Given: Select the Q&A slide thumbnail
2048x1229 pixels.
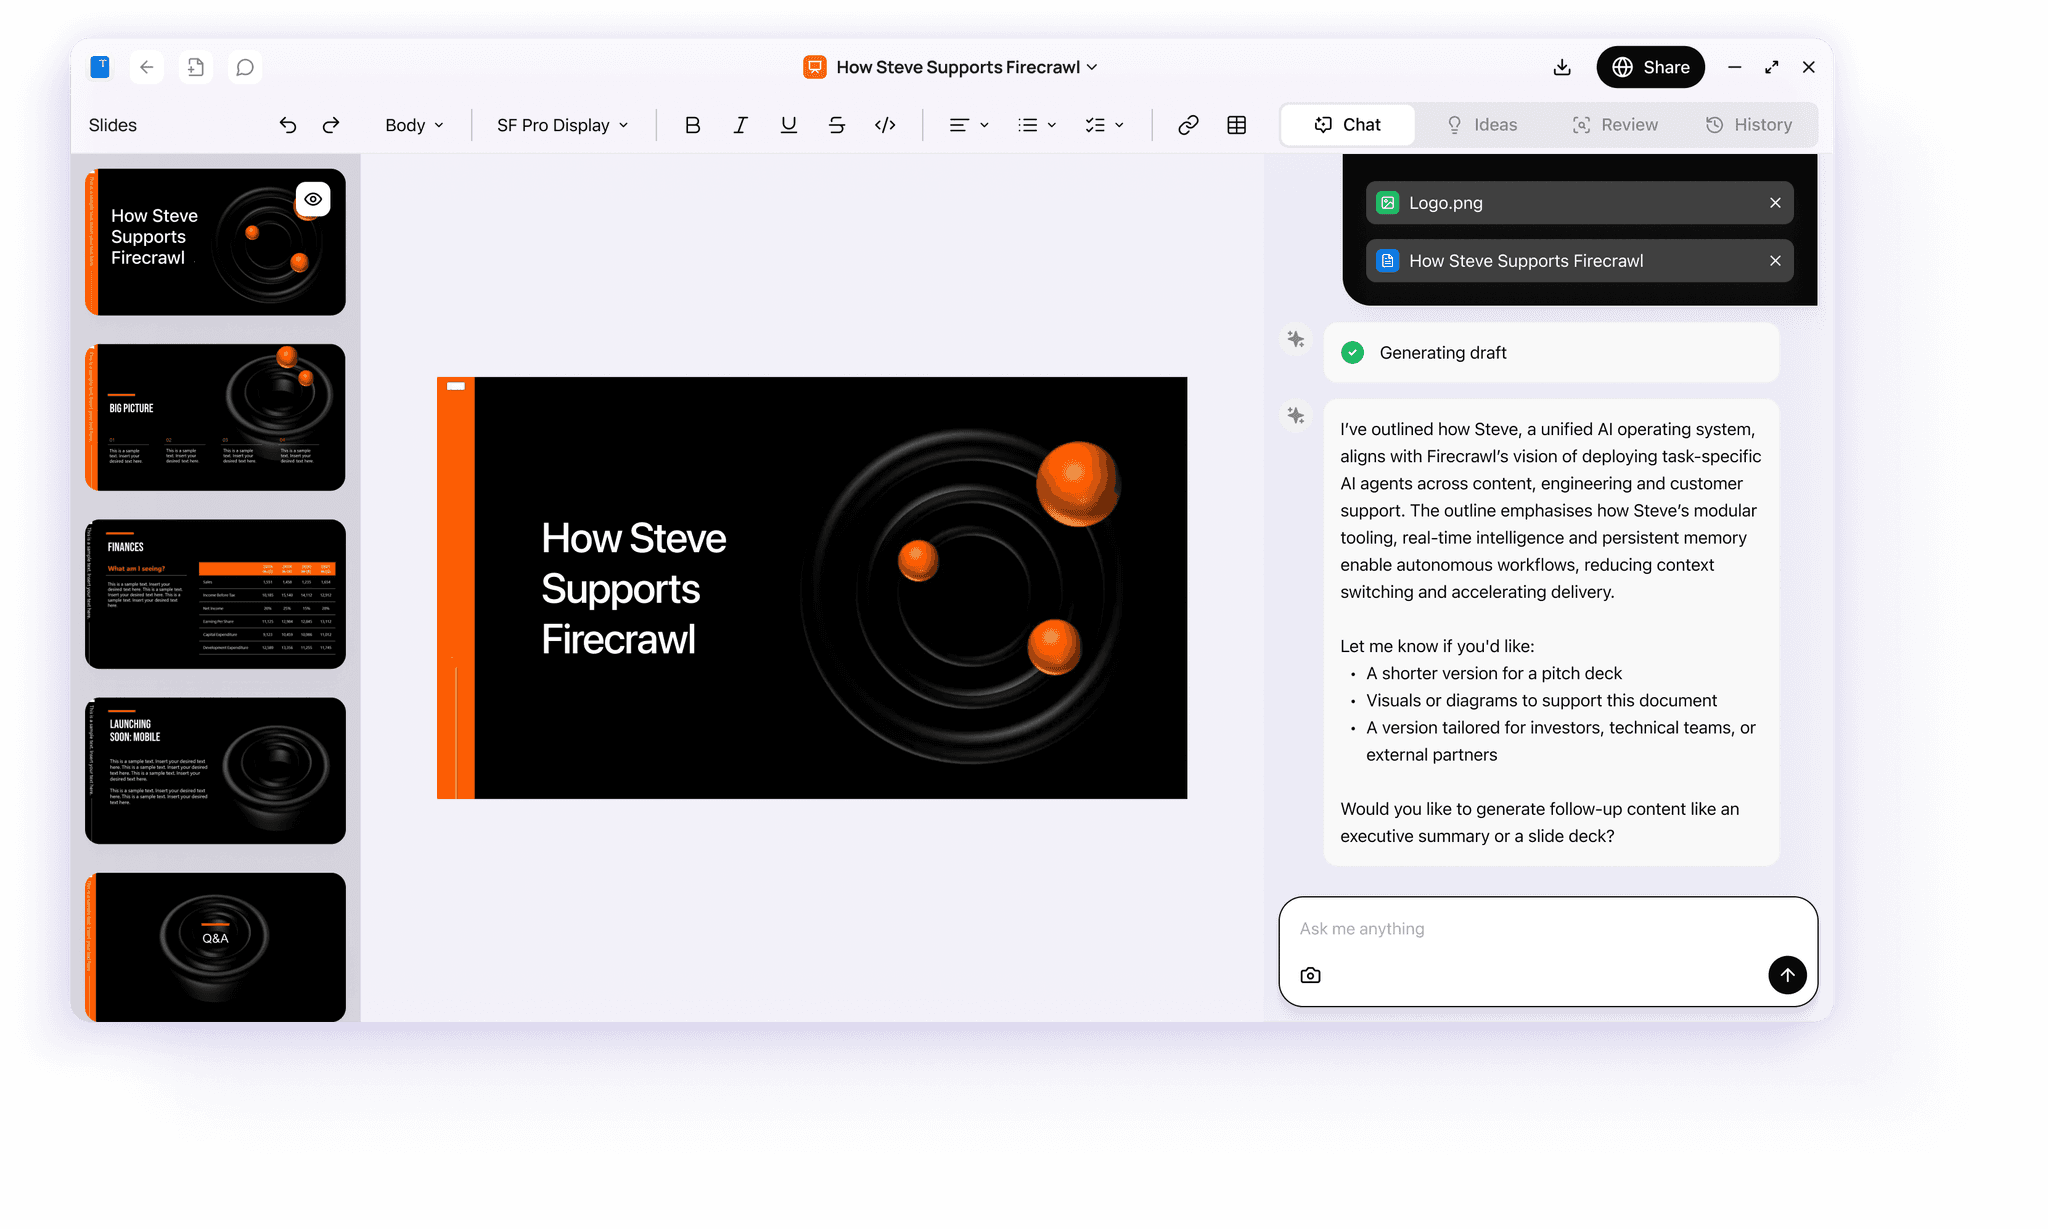Looking at the screenshot, I should [215, 947].
